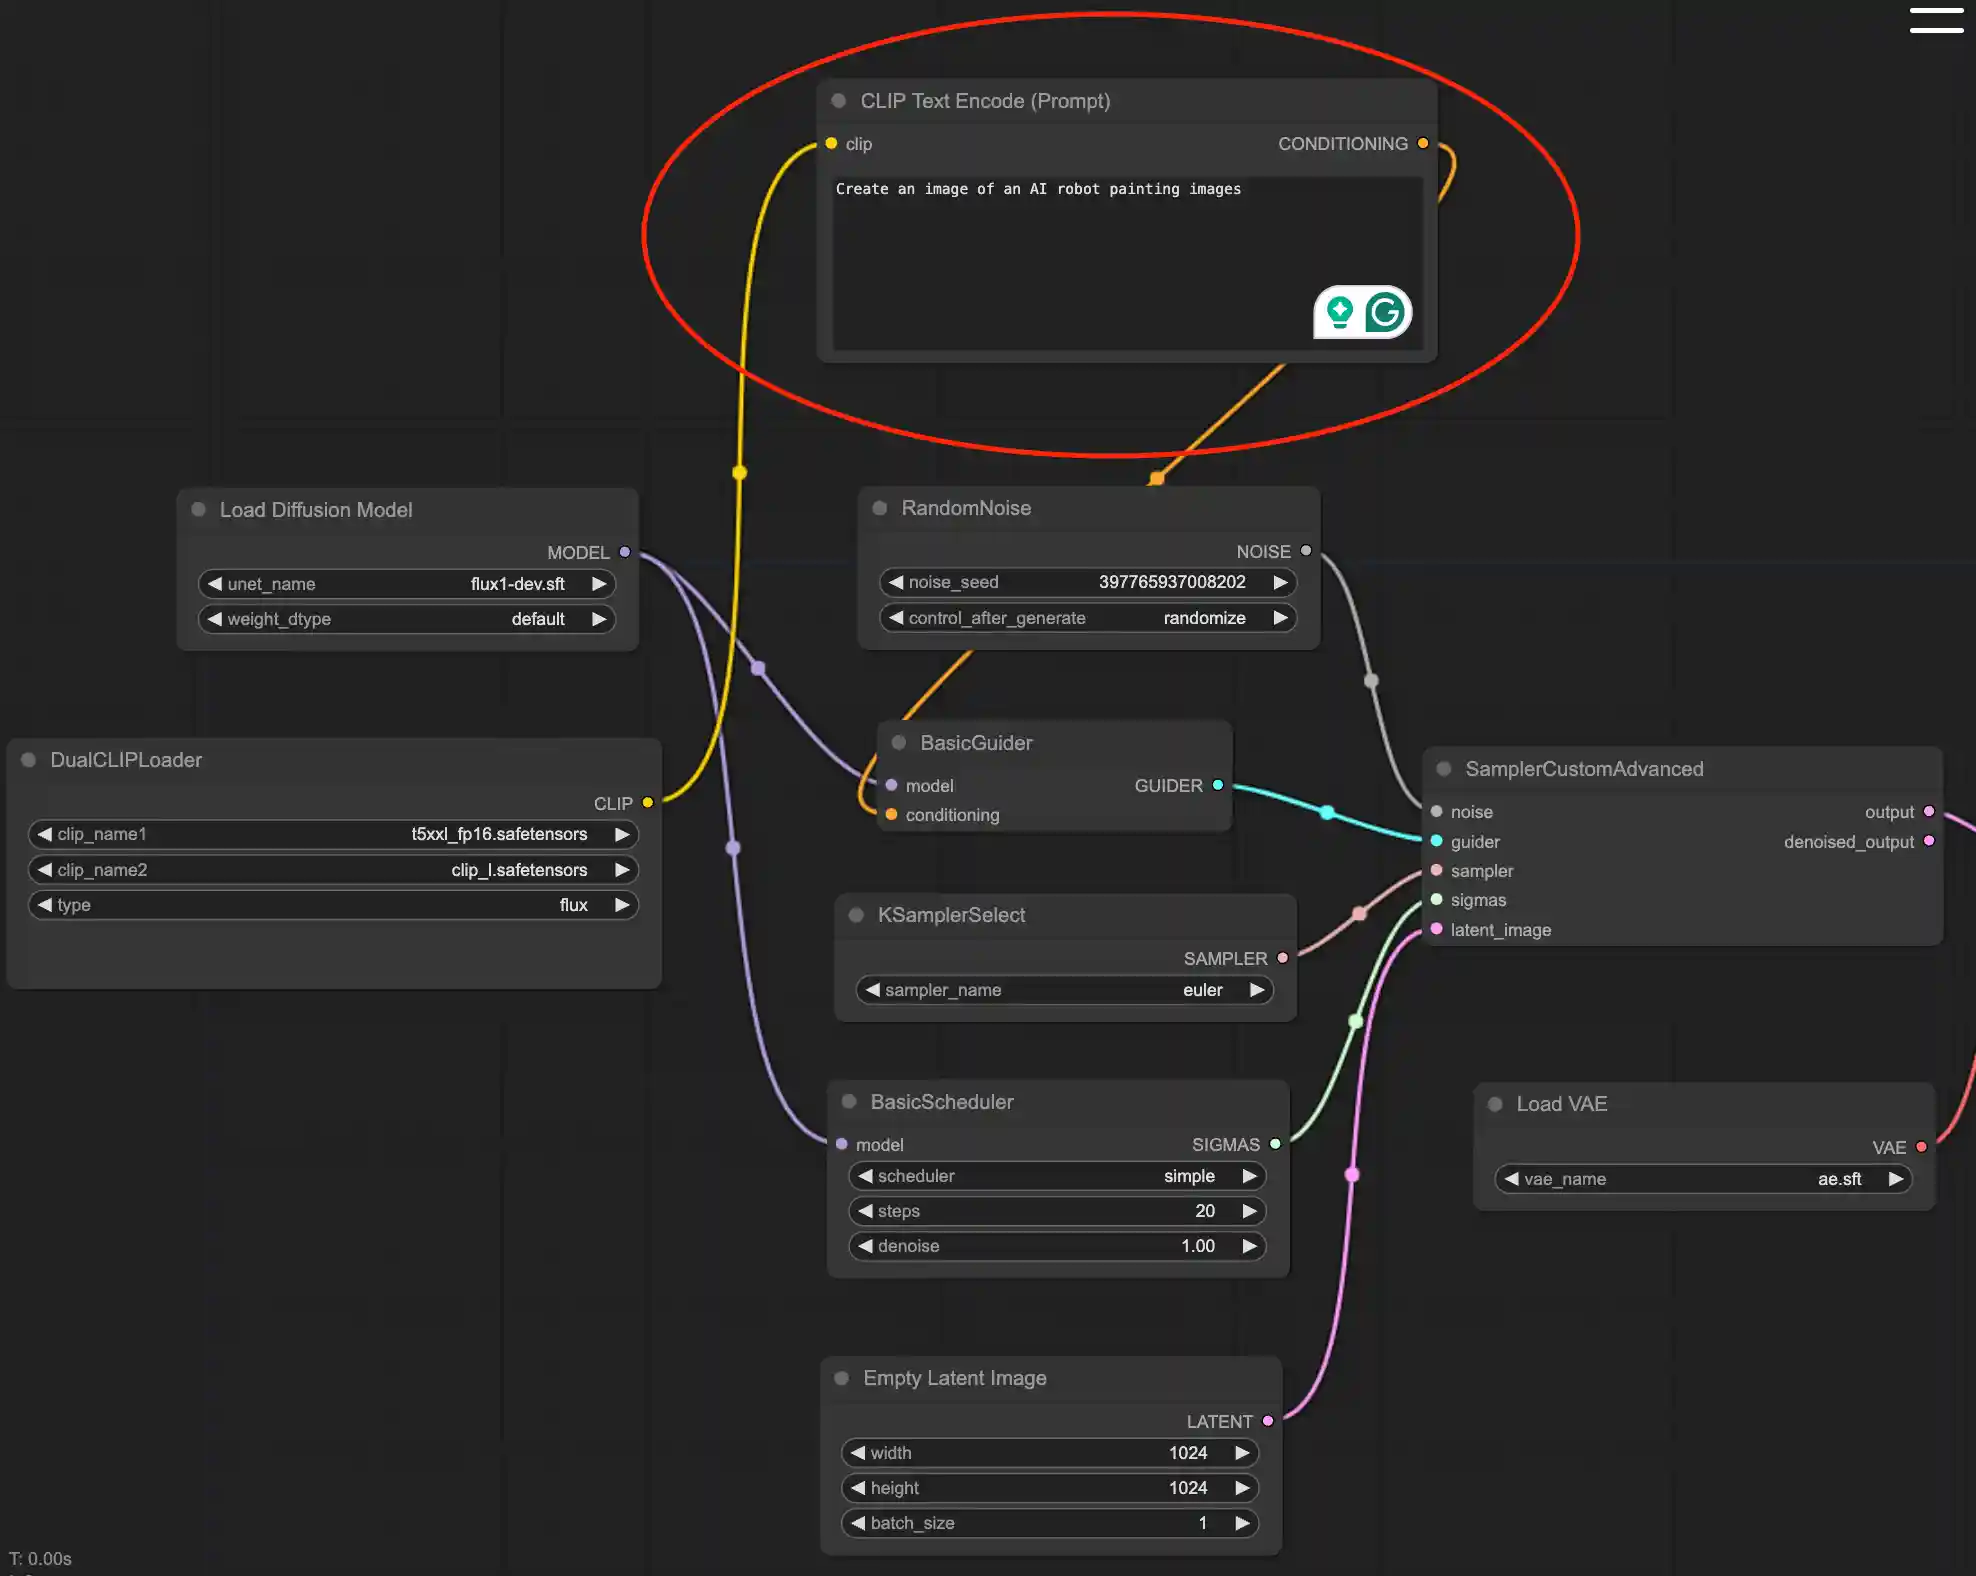
Task: Click the SIGMAS output connector on BasicScheduler
Action: tap(1275, 1144)
